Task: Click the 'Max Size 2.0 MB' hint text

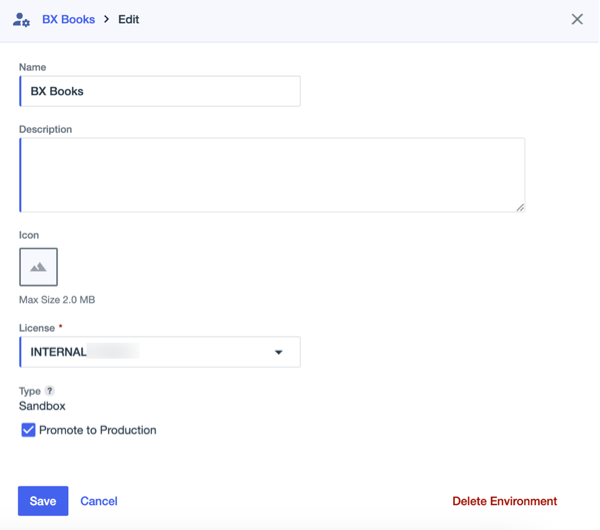Action: [57, 299]
